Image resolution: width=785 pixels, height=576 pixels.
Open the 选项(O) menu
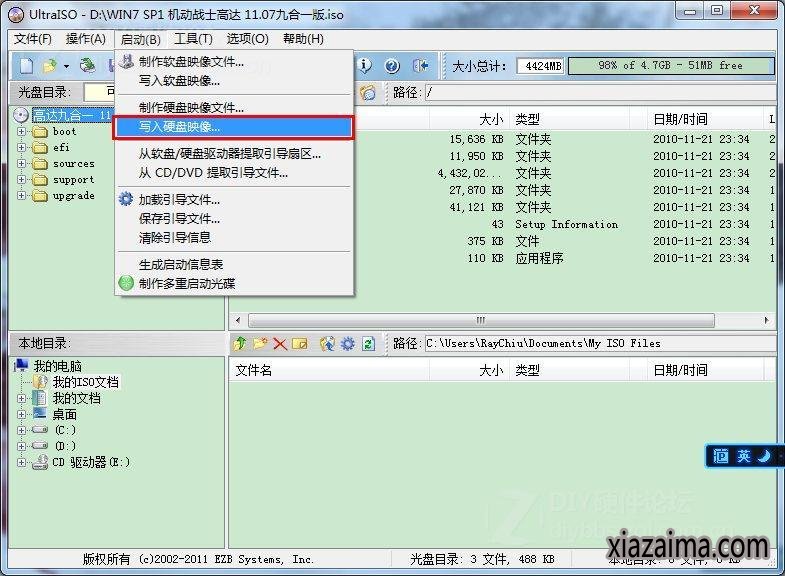247,39
